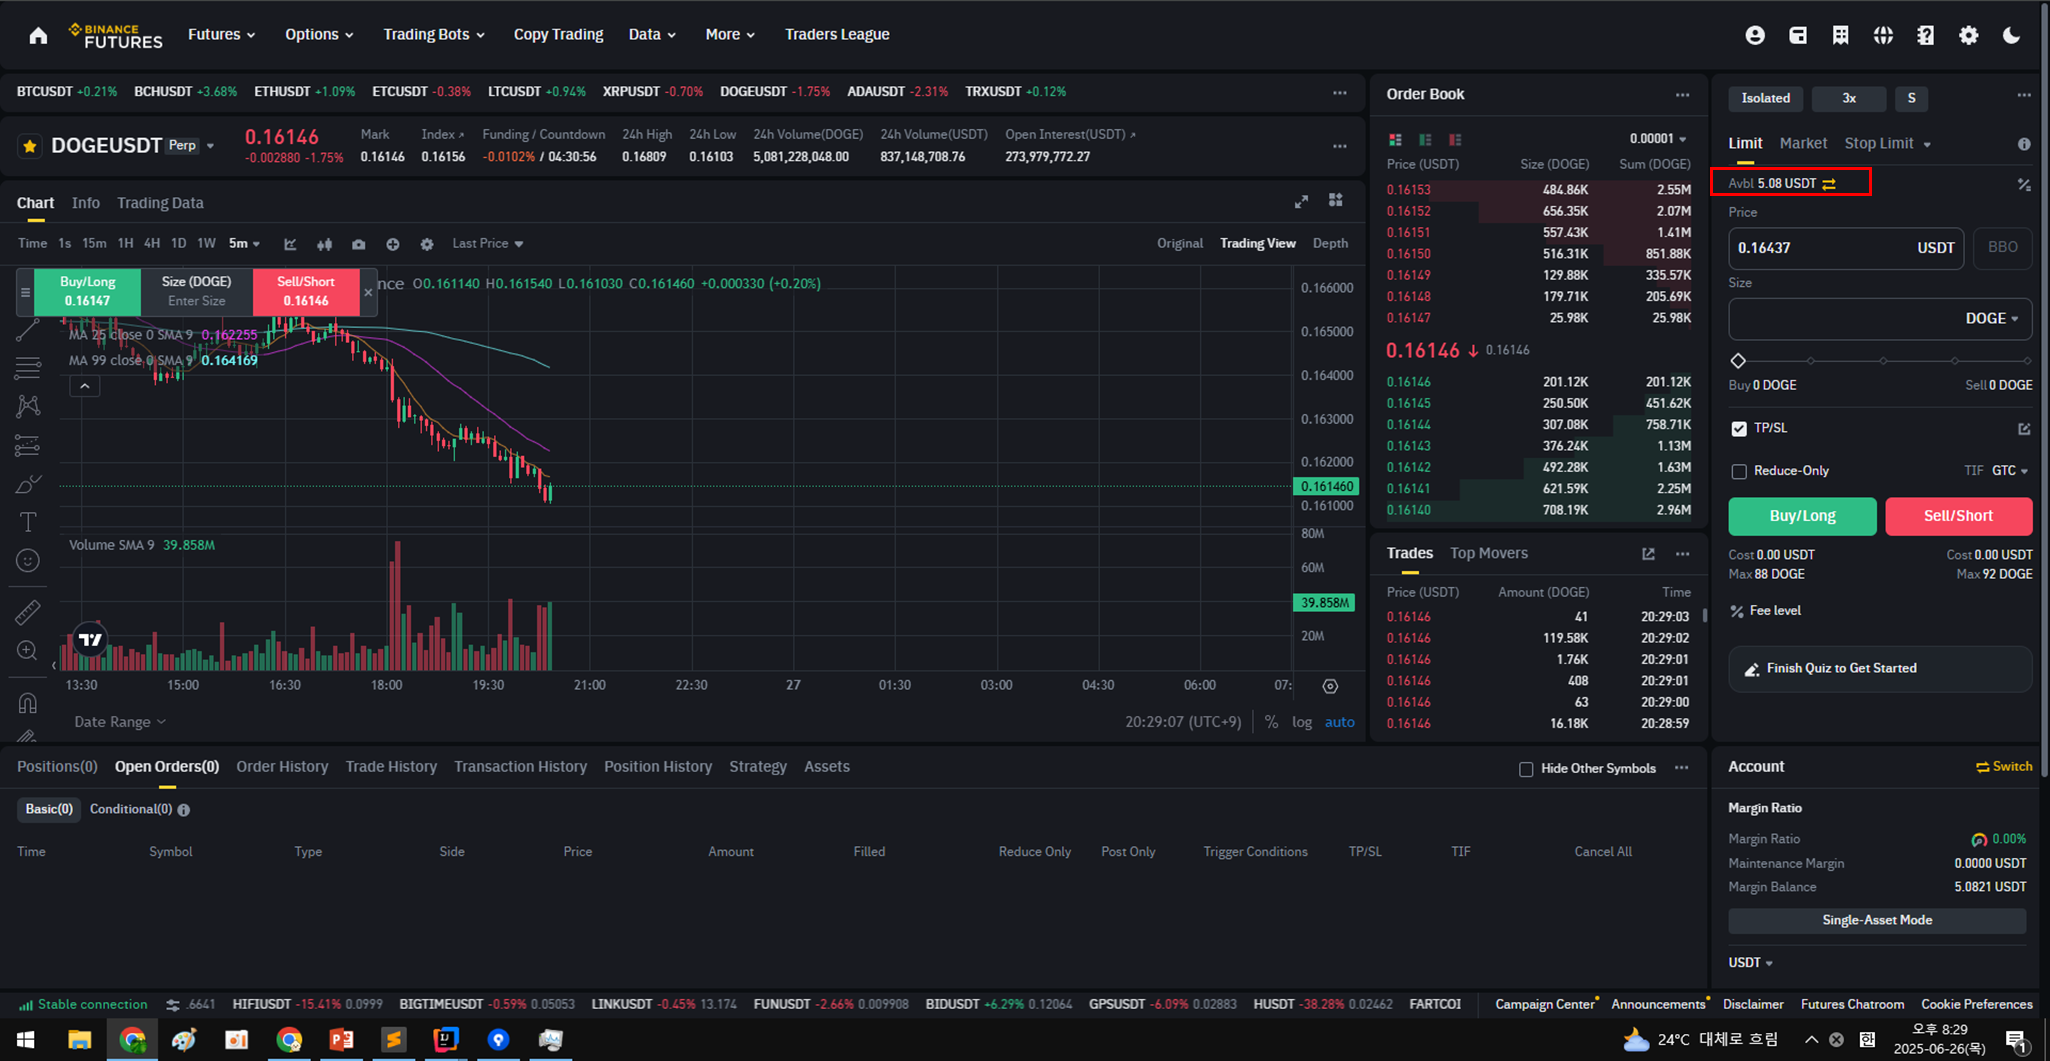The image size is (2050, 1061).
Task: Open Isolated margin mode button
Action: (1766, 98)
